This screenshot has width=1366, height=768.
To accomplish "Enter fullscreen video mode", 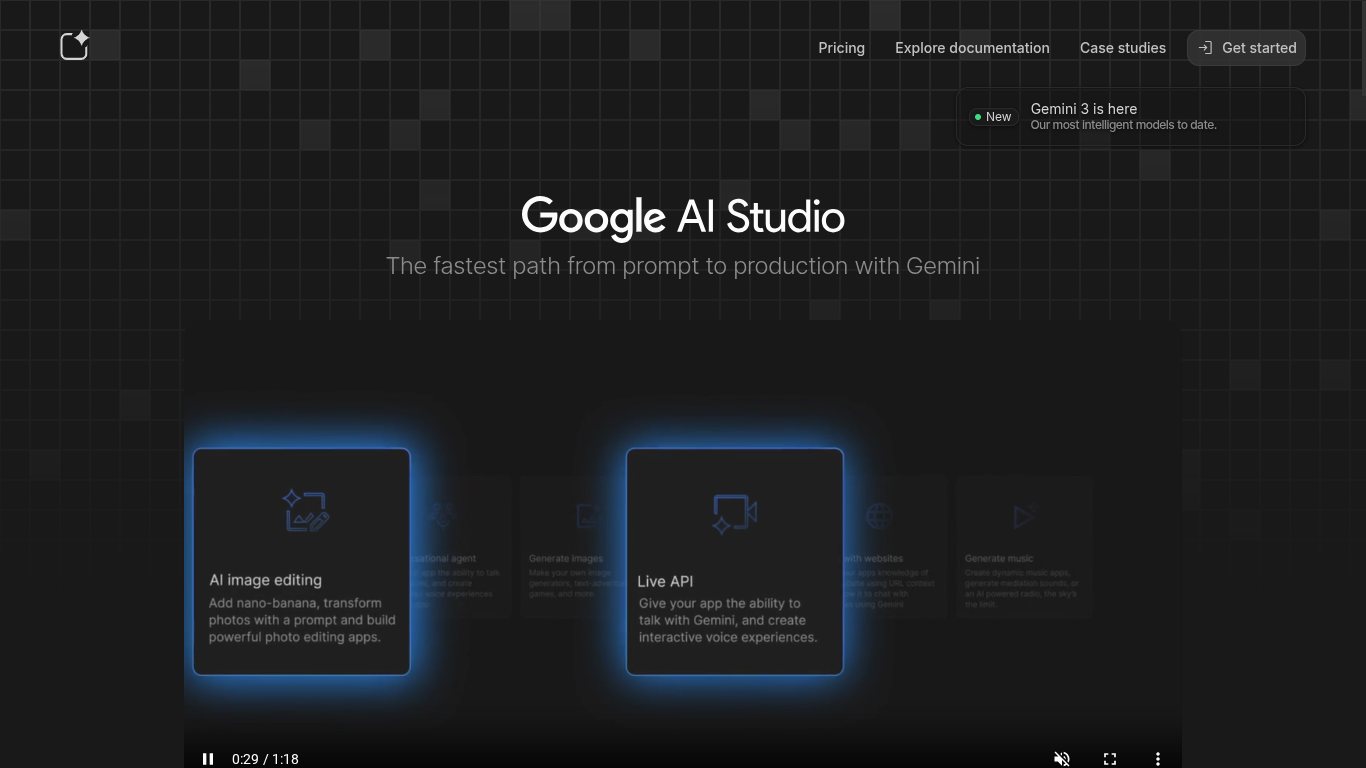I will coord(1110,759).
